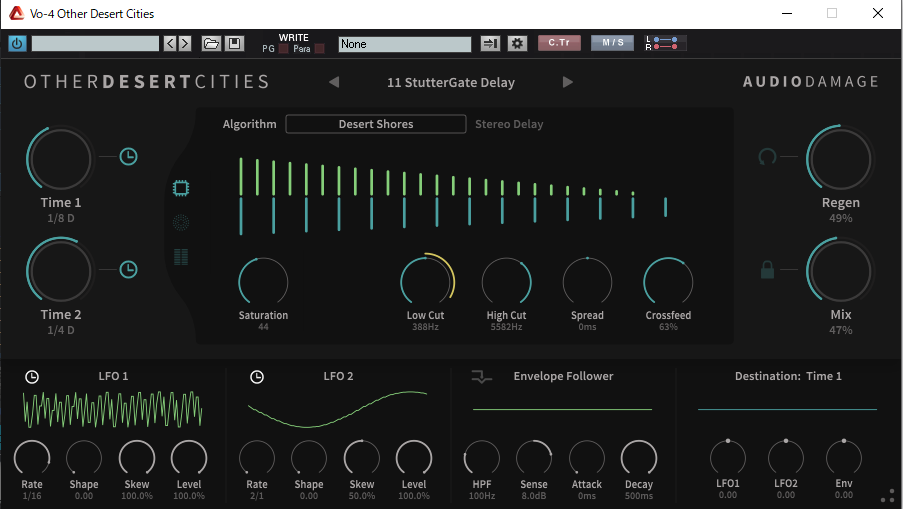Screen dimensions: 903x509
Task: Click the delay taps visualization display
Action: tap(453, 196)
